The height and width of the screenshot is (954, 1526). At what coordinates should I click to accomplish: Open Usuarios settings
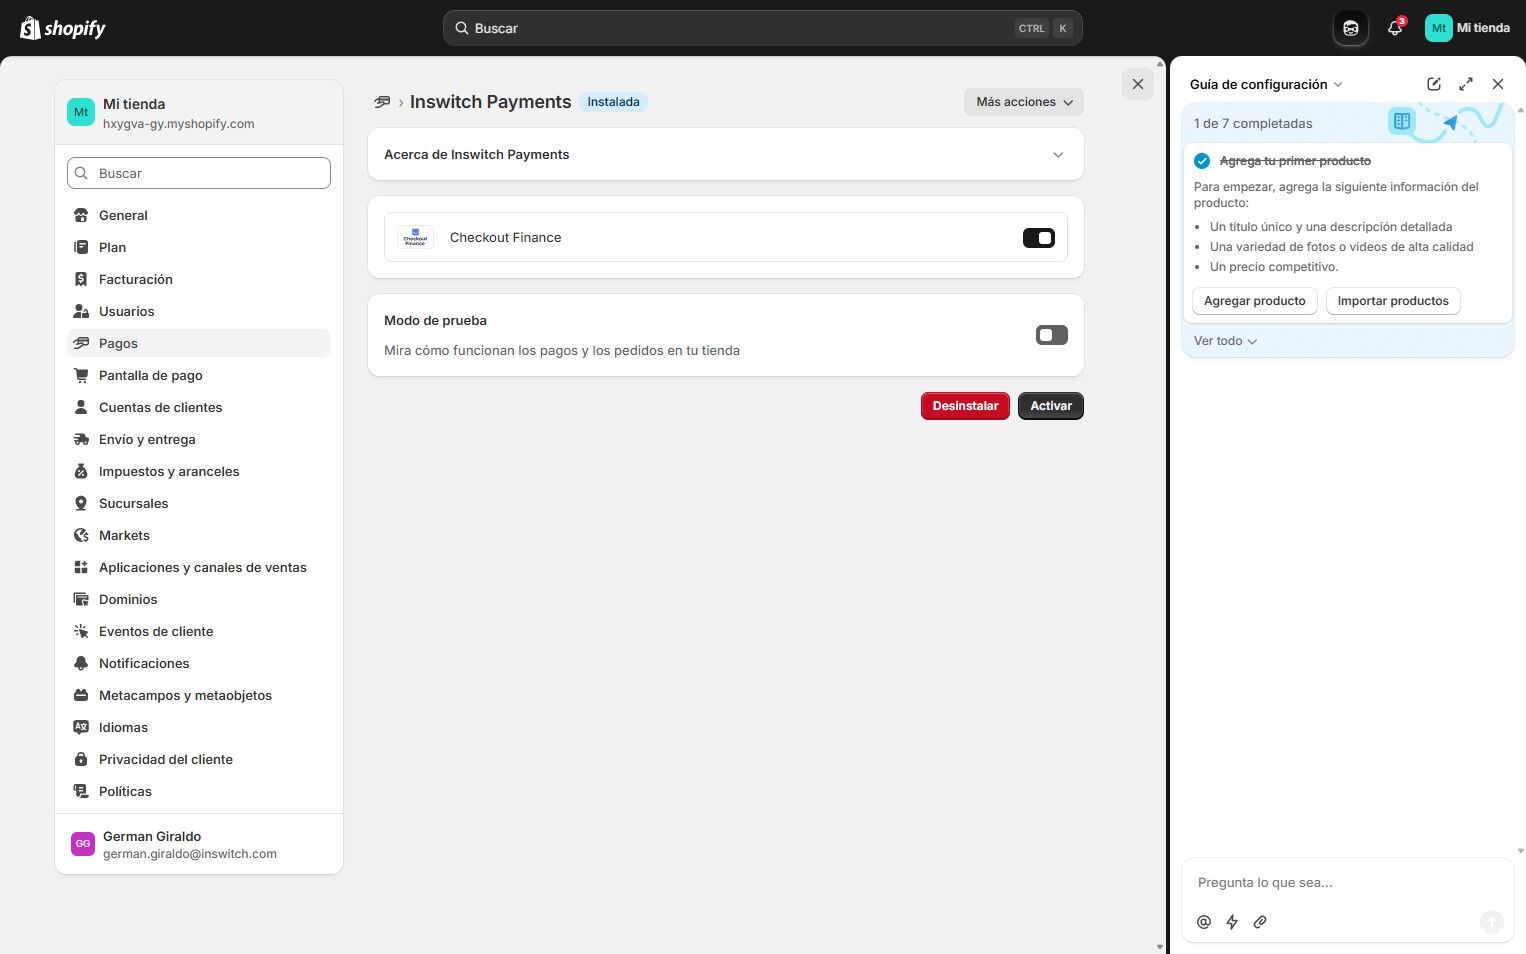[199, 311]
